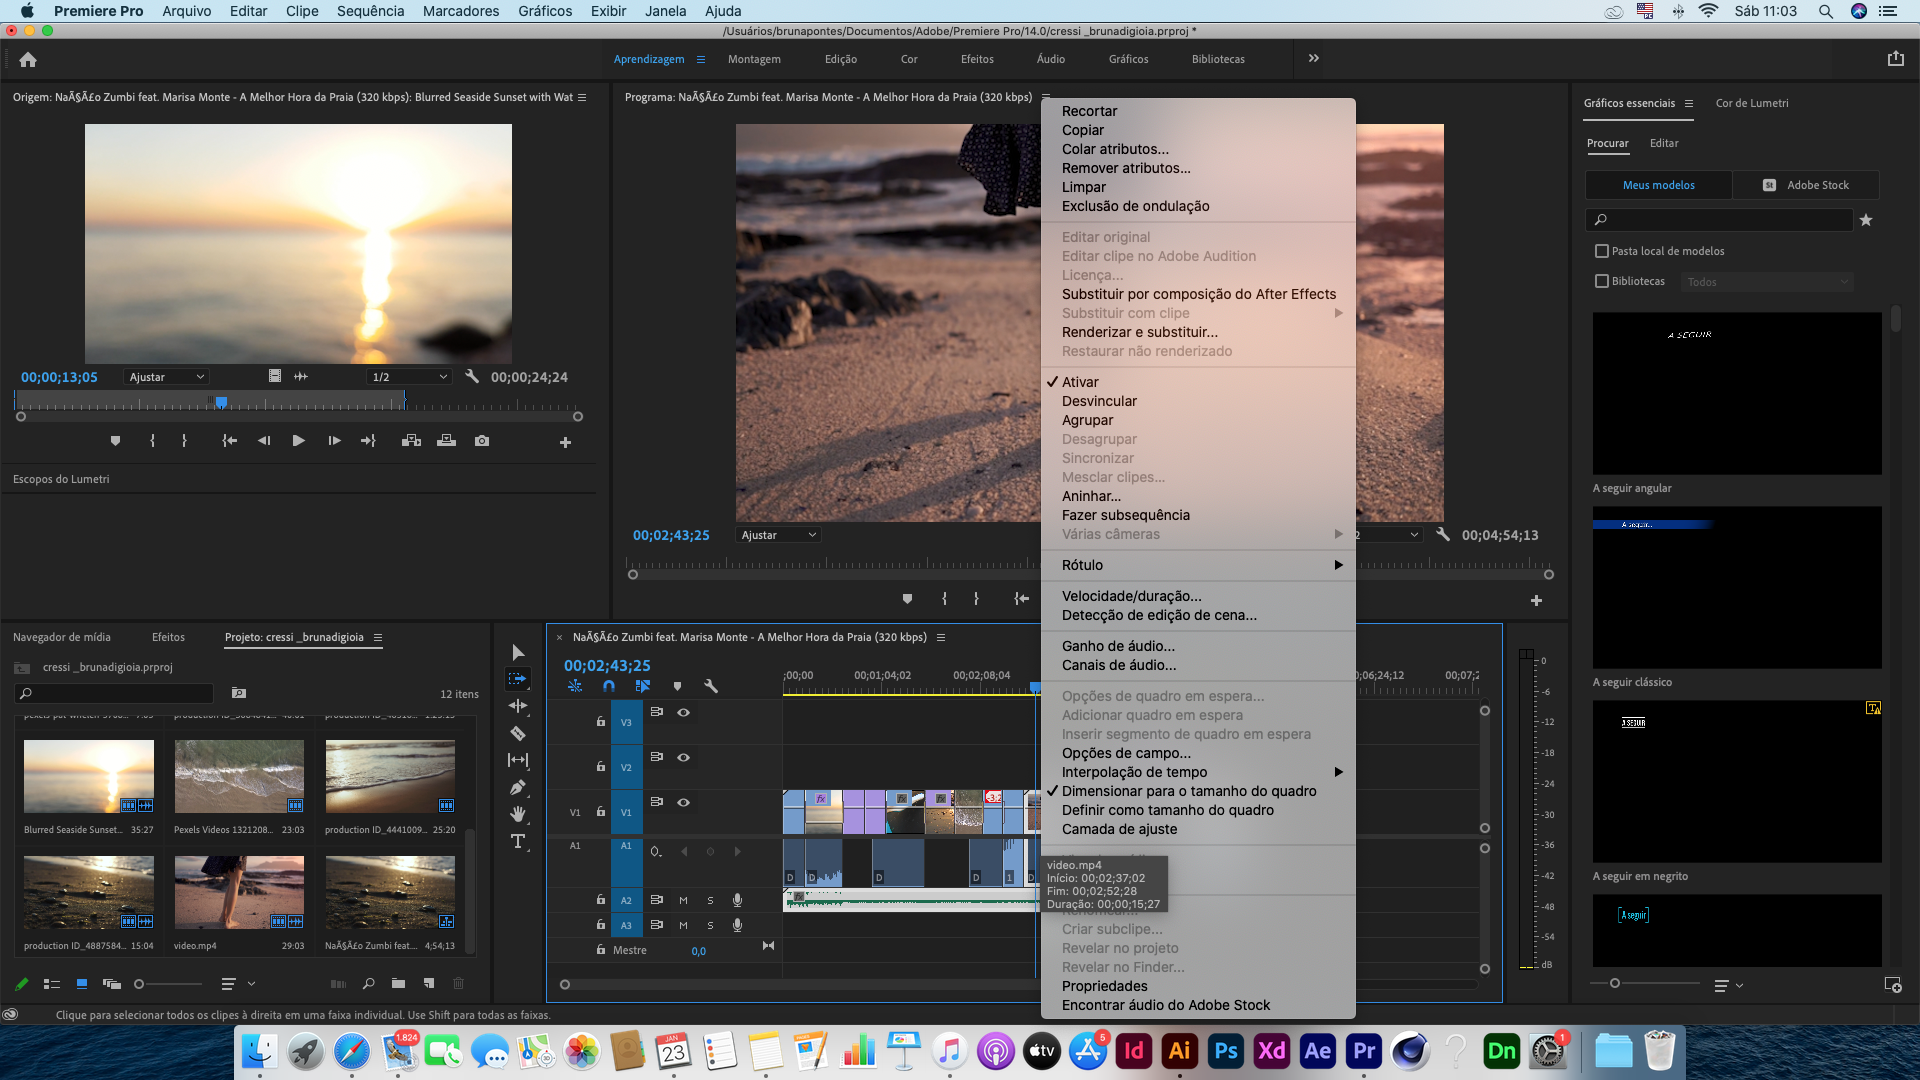Select Recortar in the context menu
The height and width of the screenshot is (1080, 1920).
point(1090,110)
